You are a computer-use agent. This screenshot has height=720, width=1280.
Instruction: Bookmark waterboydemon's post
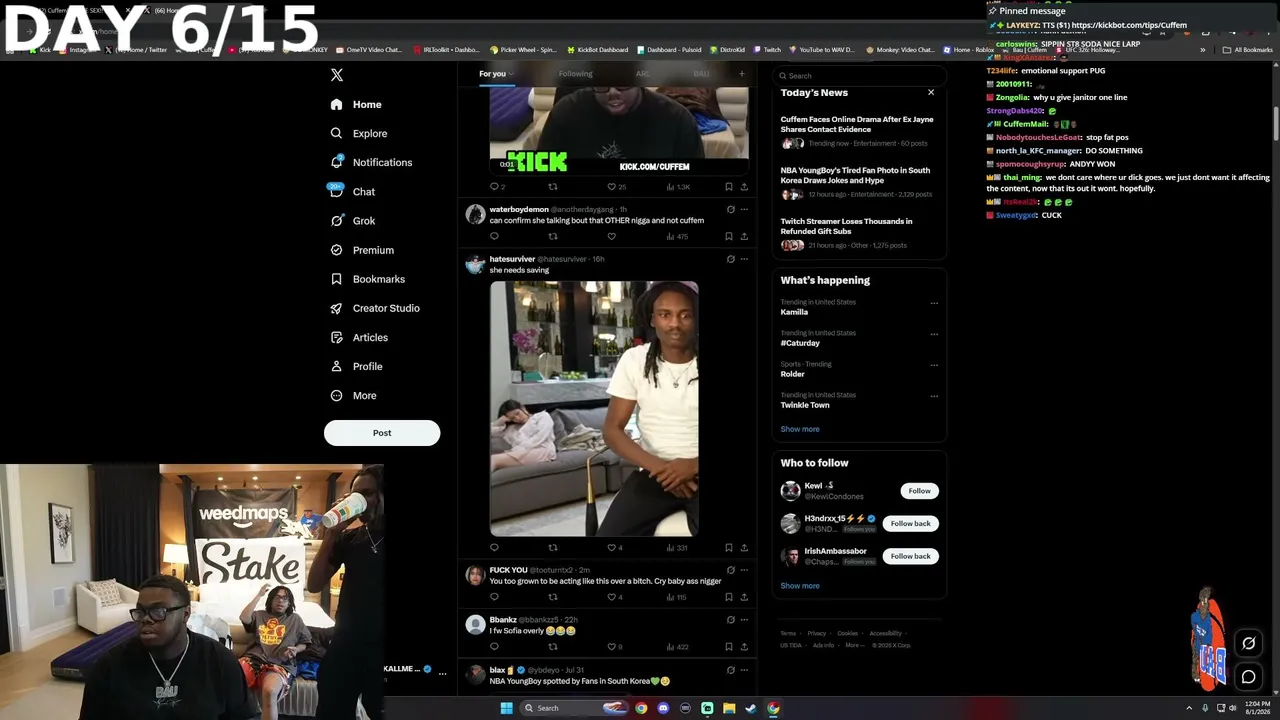click(729, 237)
